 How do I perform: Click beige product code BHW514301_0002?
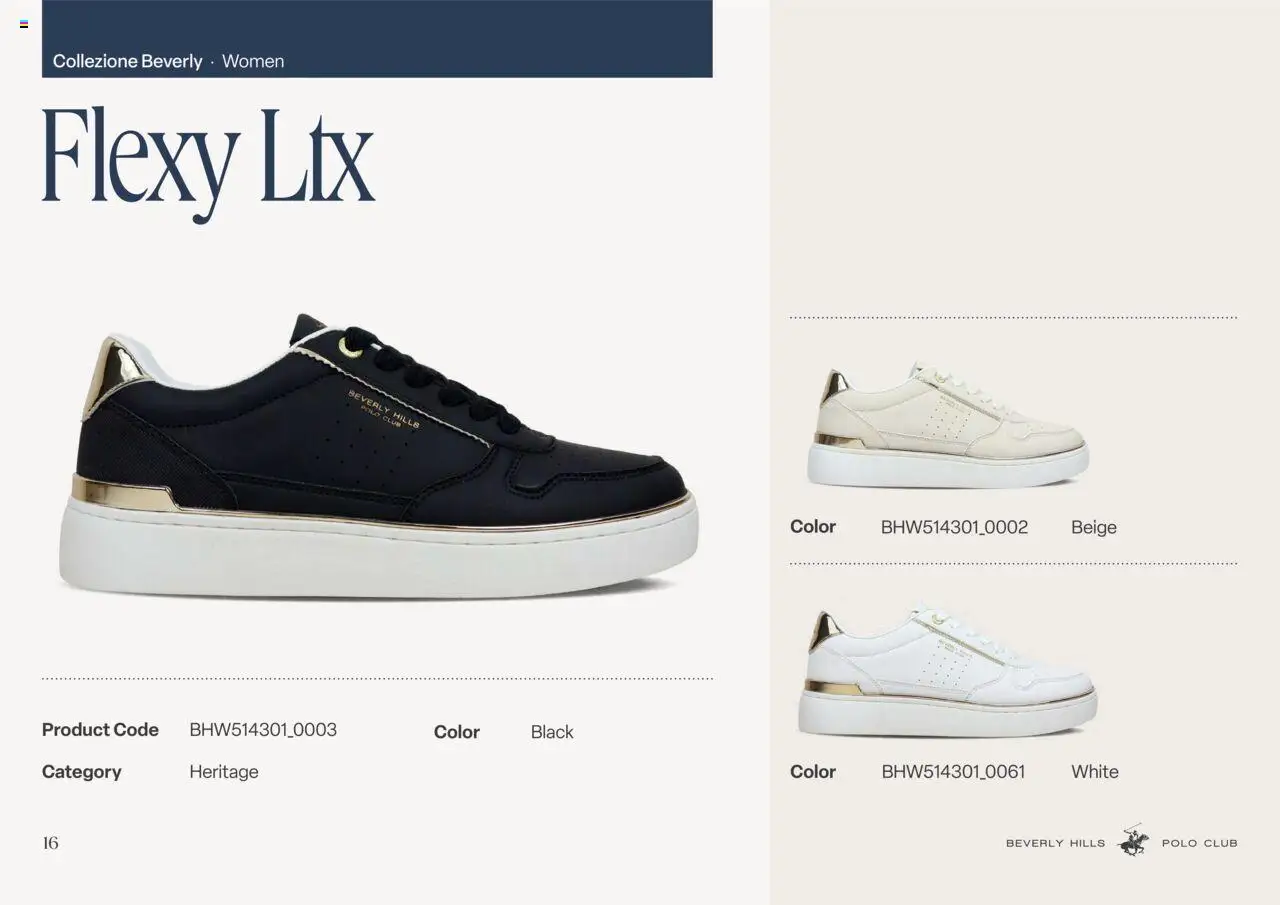954,527
